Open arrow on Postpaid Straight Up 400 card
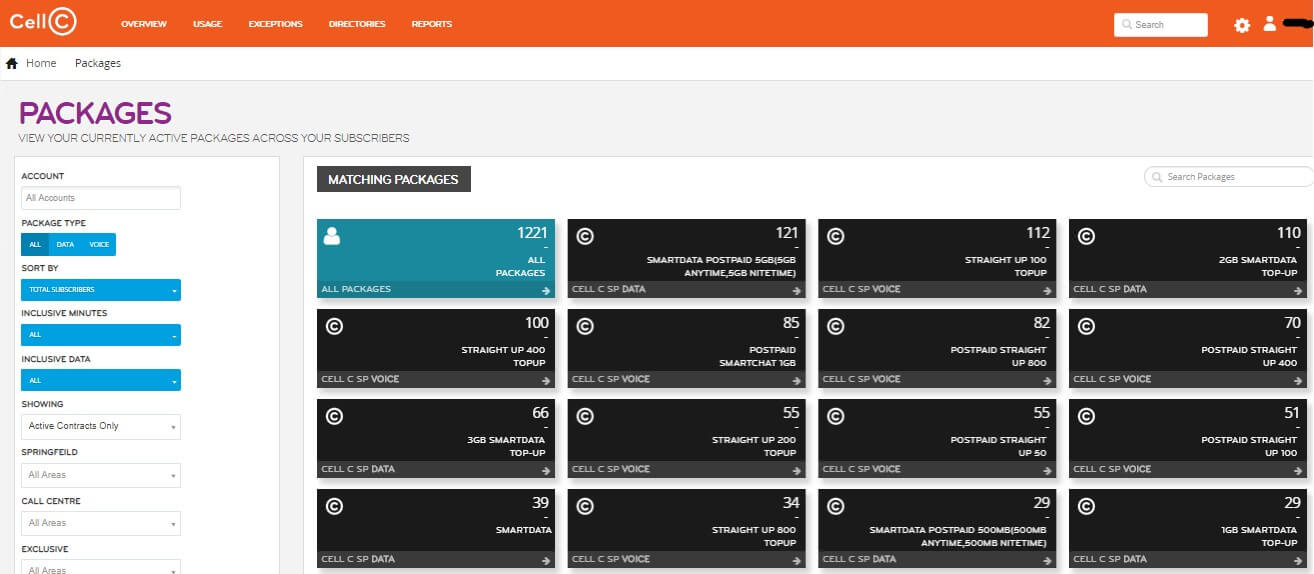Image resolution: width=1314 pixels, height=574 pixels. coord(1298,380)
